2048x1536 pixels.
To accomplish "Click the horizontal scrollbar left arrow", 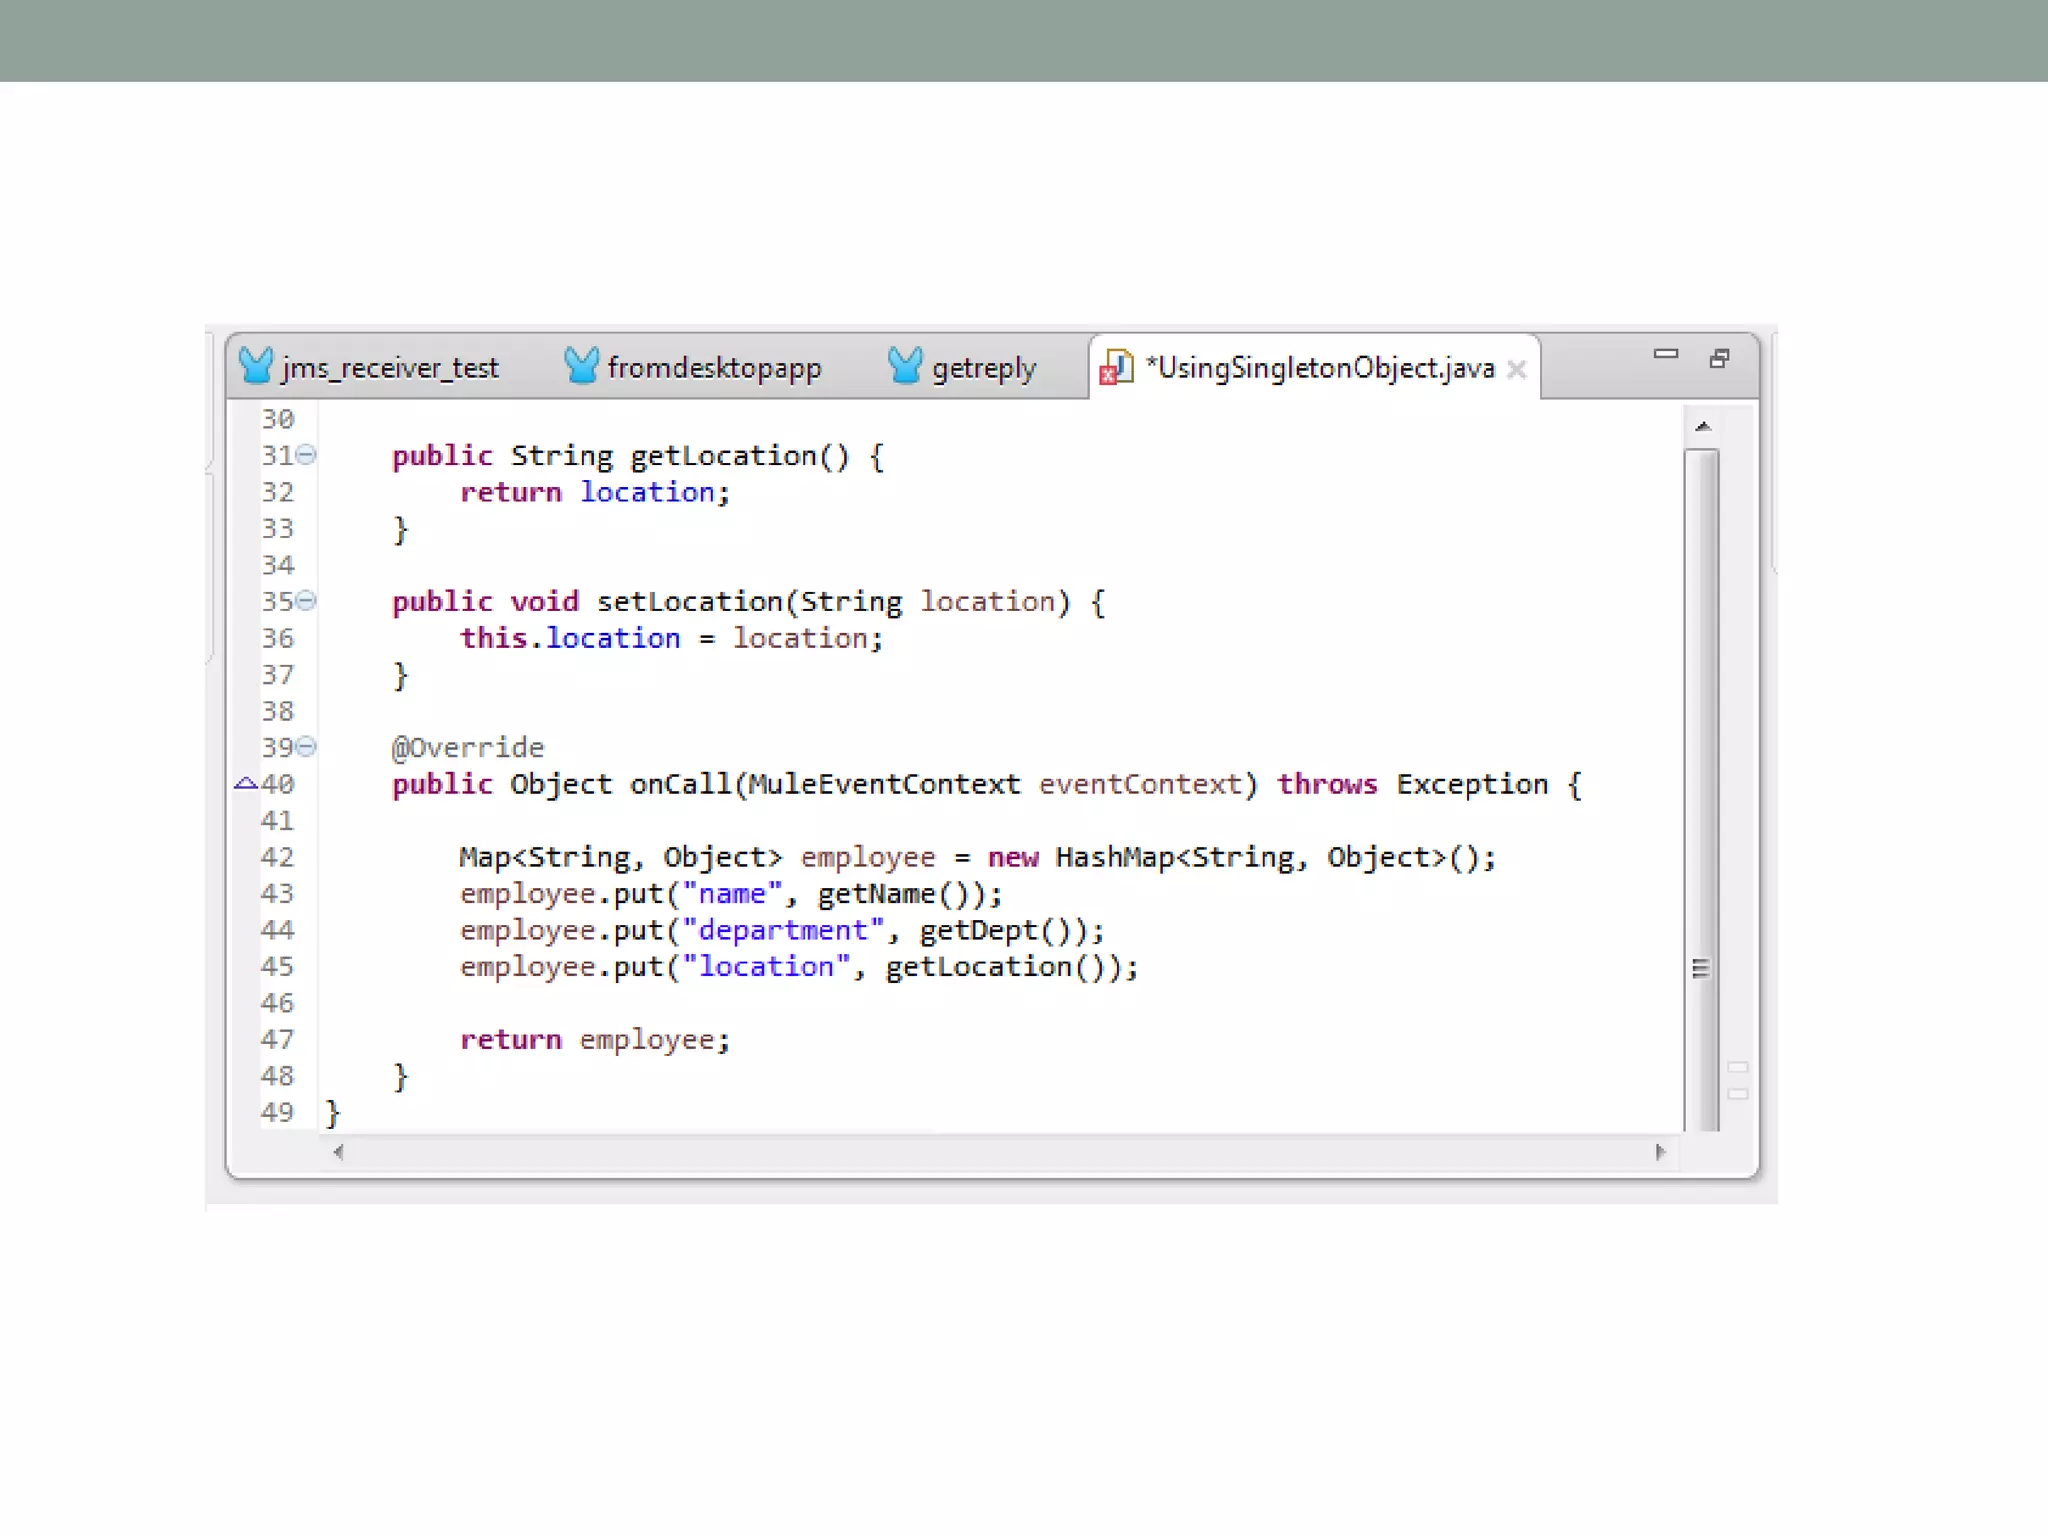I will pos(339,1152).
